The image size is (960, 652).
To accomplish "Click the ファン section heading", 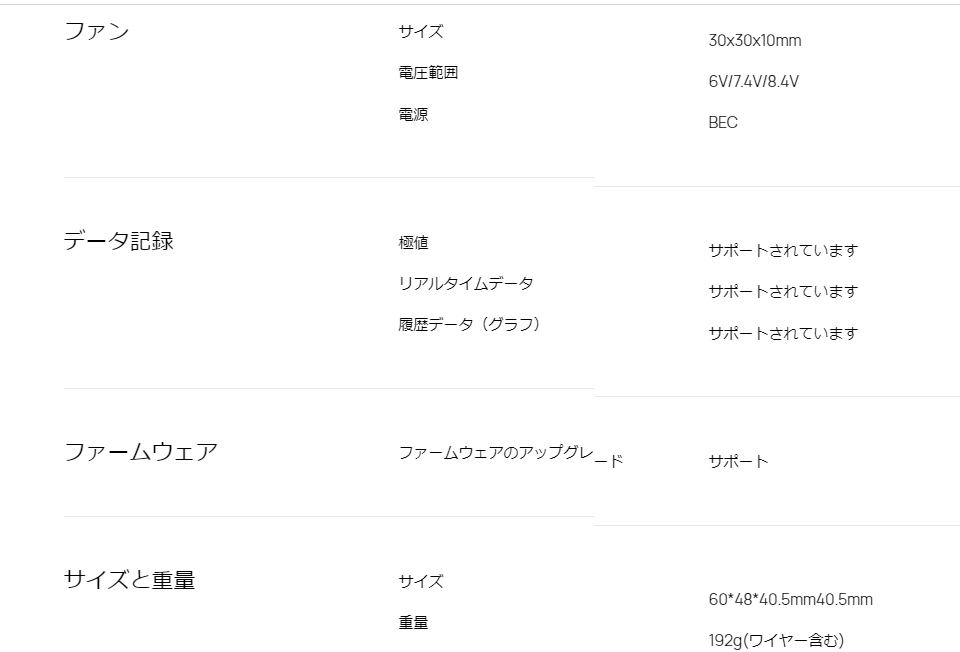I will pos(97,31).
